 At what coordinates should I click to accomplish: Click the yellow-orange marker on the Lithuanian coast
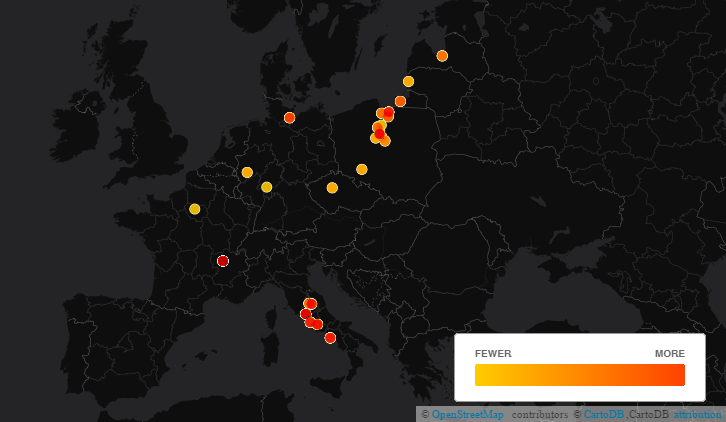click(408, 82)
